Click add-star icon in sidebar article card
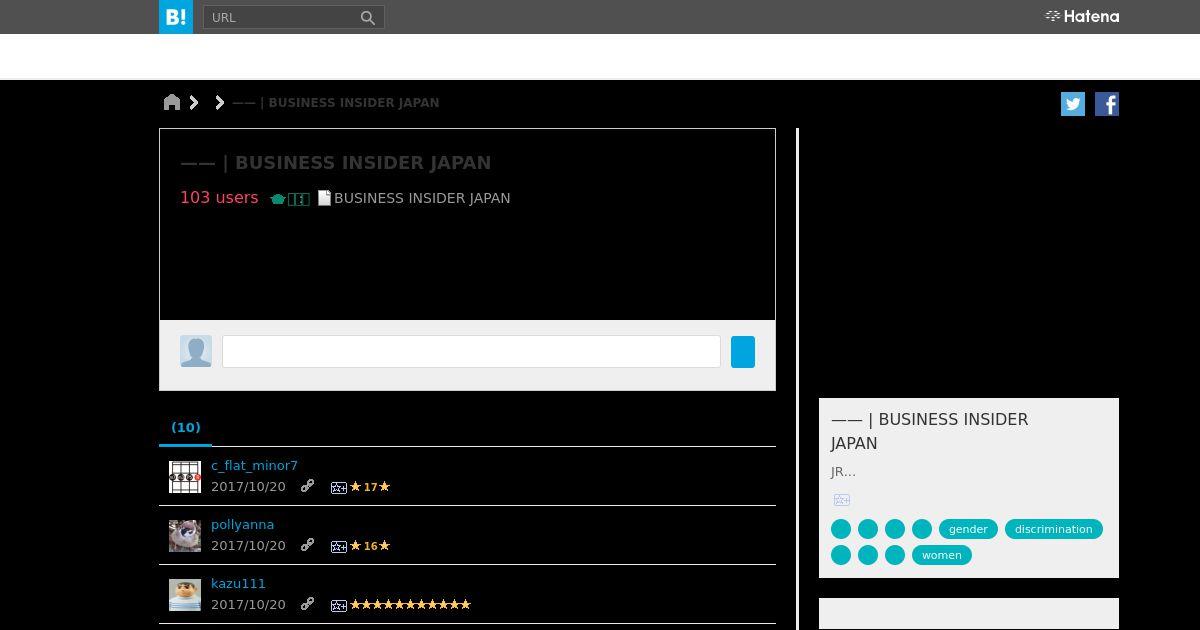Viewport: 1200px width, 630px height. pyautogui.click(x=842, y=500)
